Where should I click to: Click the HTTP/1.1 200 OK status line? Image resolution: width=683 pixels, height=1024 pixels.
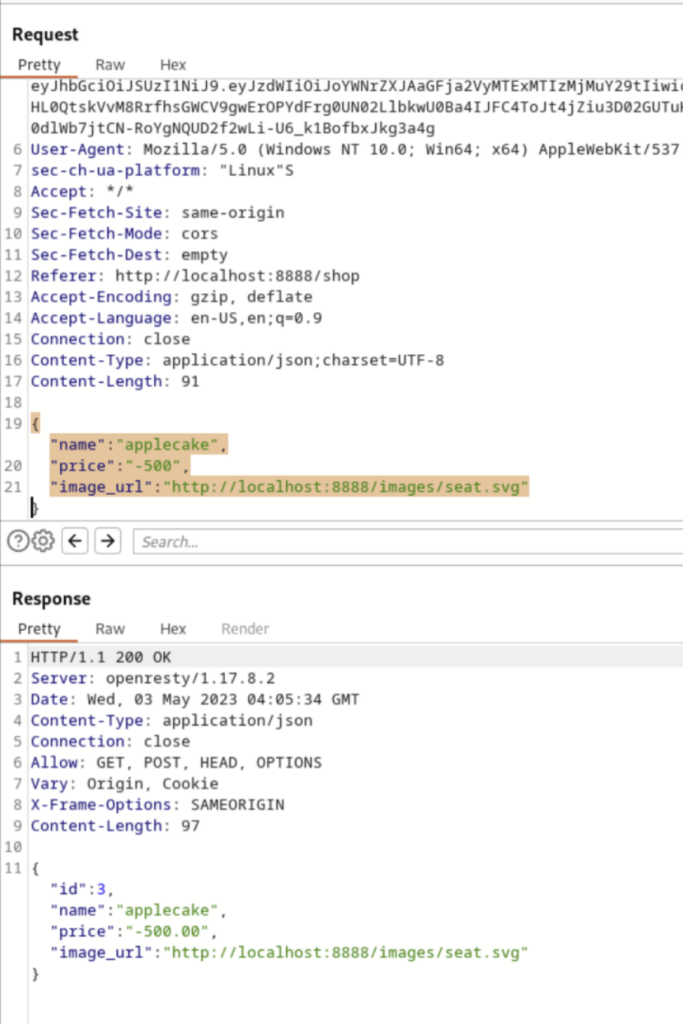coord(101,657)
